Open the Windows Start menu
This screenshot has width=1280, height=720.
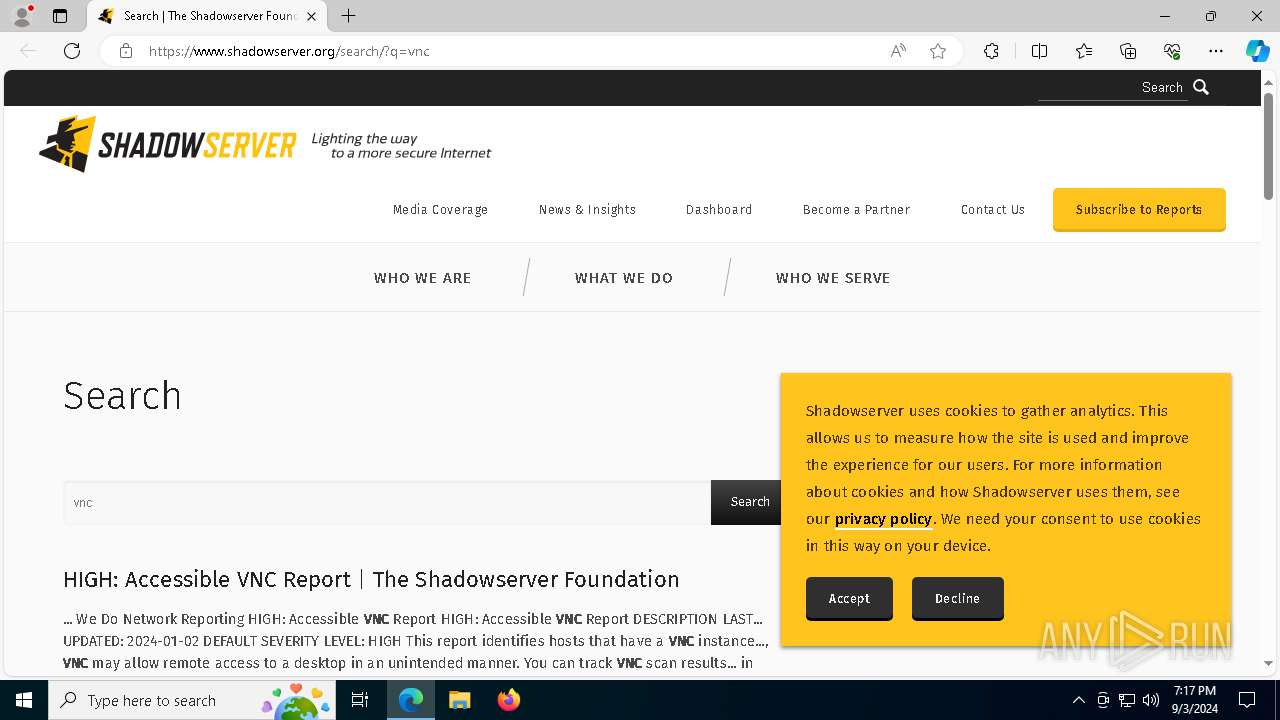24,700
